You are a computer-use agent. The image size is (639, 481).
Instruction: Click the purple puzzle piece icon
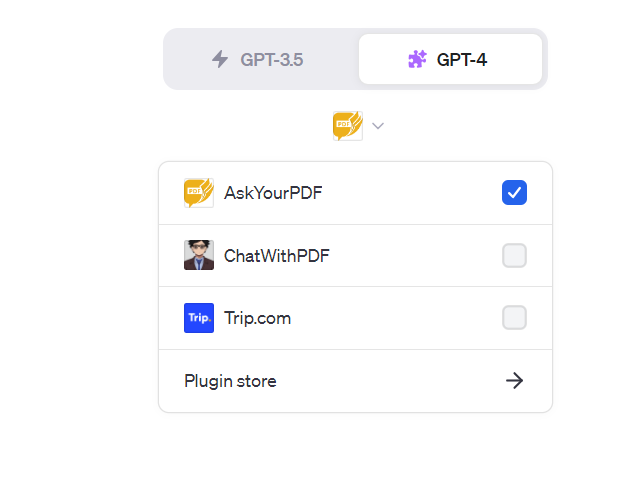click(x=417, y=59)
